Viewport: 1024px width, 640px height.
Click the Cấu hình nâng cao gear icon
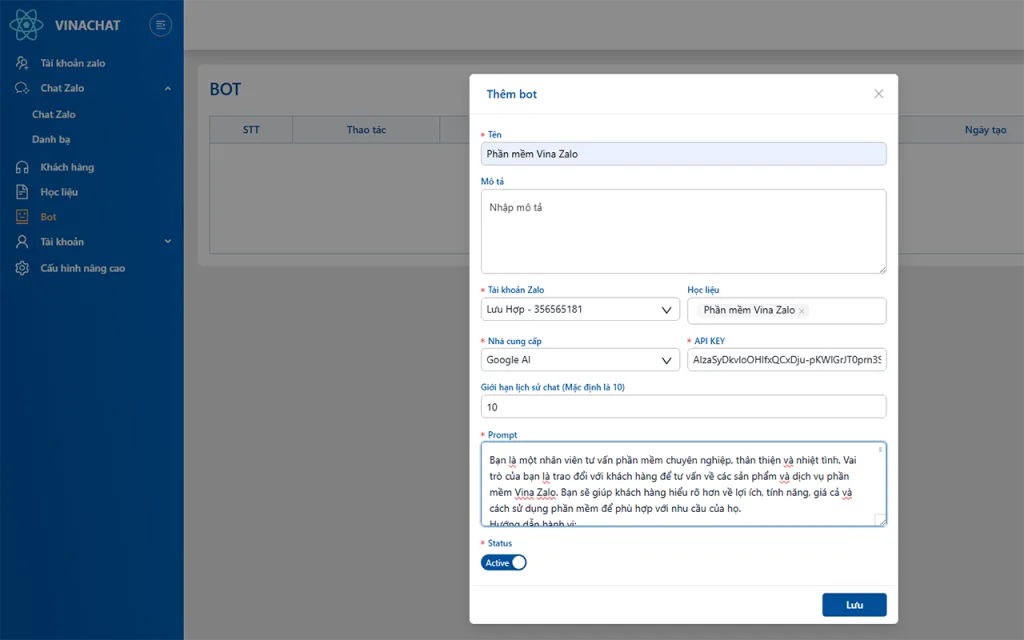[21, 268]
